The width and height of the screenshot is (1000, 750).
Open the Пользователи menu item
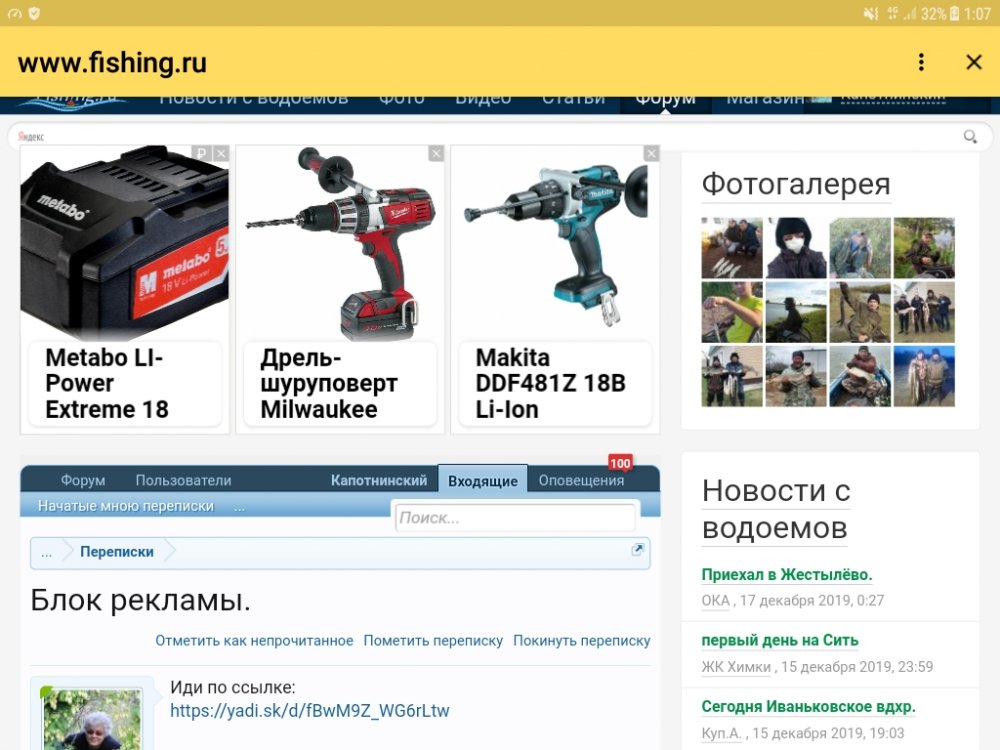(x=183, y=480)
